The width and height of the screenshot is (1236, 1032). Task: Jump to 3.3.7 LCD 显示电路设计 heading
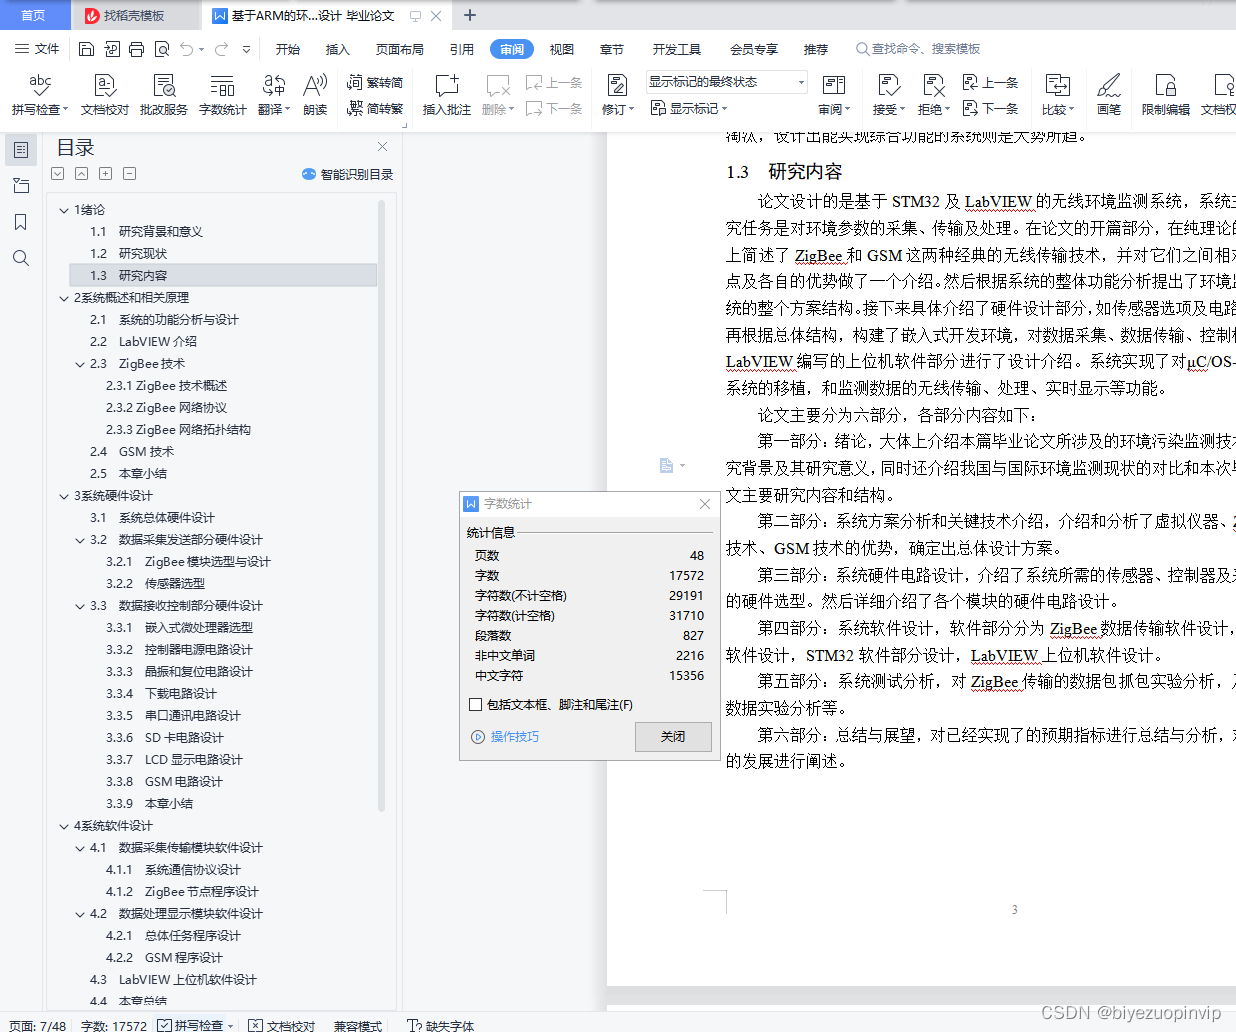[x=174, y=760]
